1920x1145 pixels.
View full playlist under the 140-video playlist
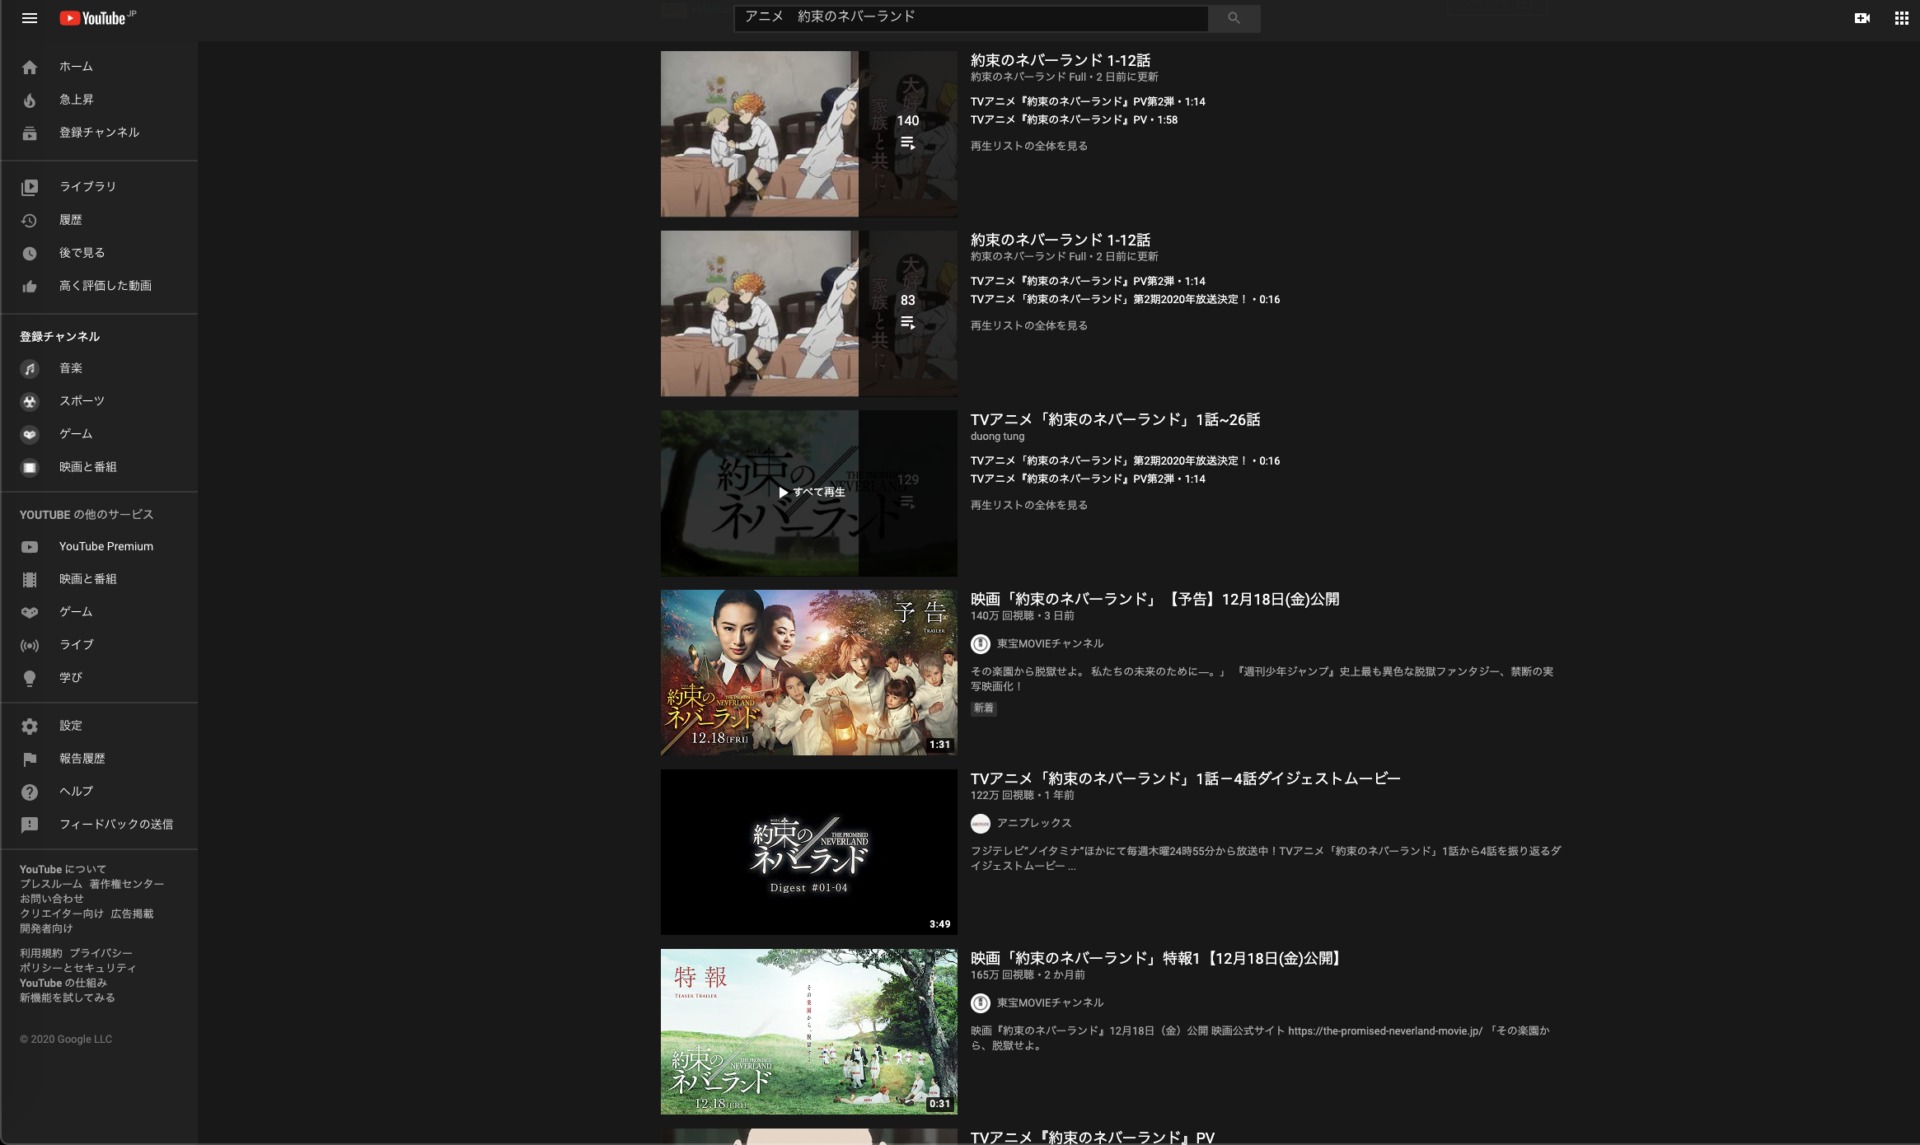tap(1029, 146)
